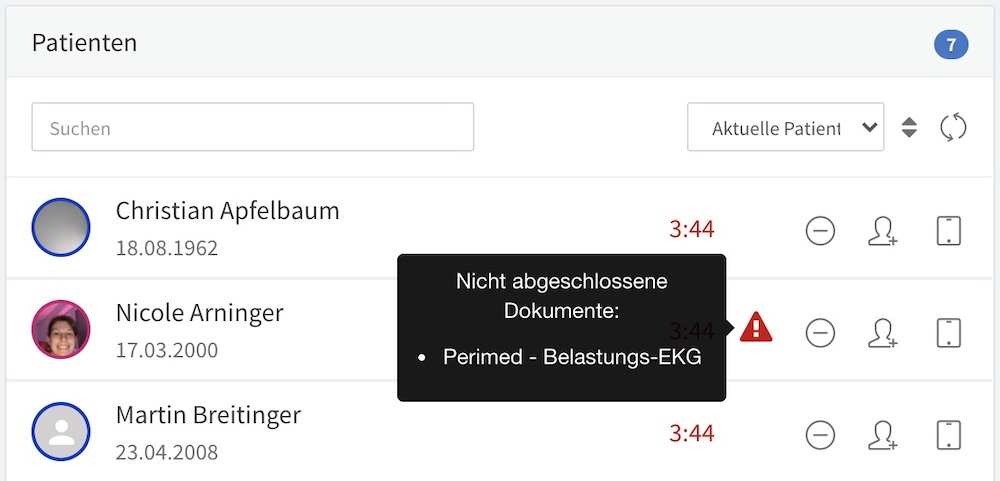Click Martin Breitinger's placeholder avatar
Image resolution: width=1000 pixels, height=481 pixels.
click(x=61, y=431)
